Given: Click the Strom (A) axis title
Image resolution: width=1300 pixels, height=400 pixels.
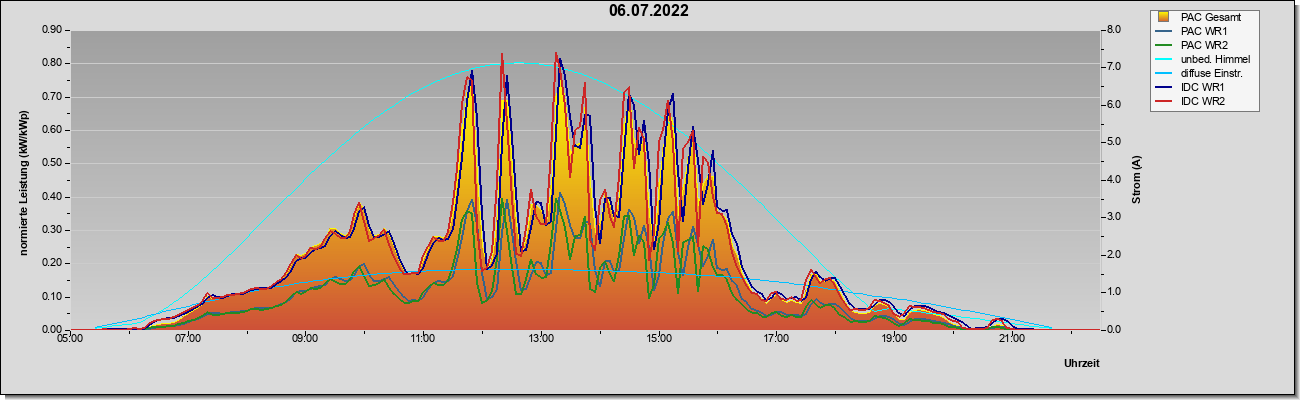Looking at the screenshot, I should 1136,180.
